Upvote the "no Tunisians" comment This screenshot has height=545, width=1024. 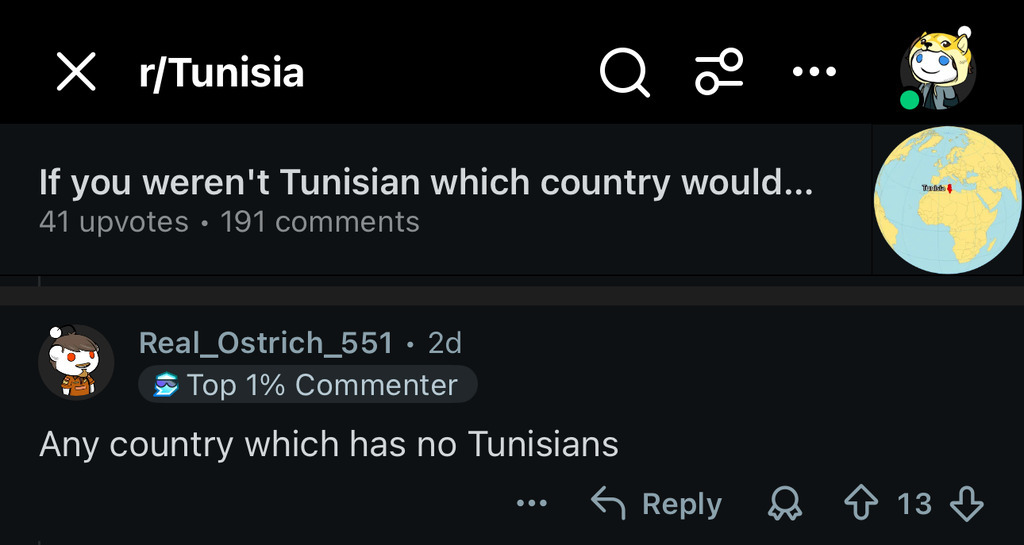861,504
